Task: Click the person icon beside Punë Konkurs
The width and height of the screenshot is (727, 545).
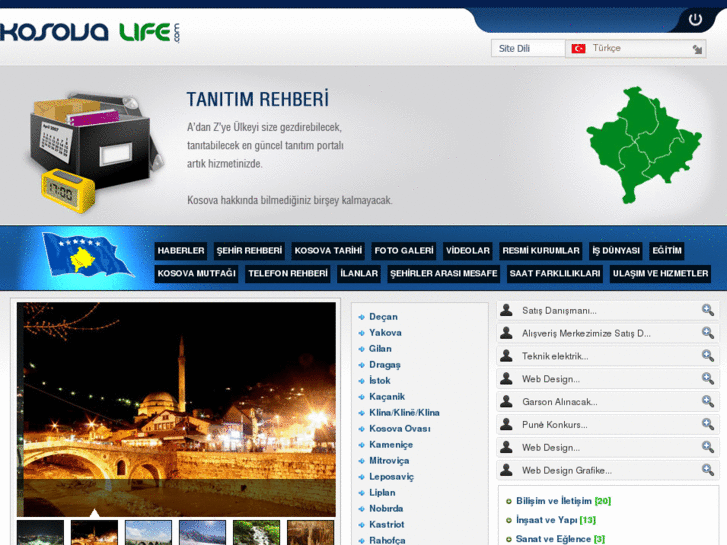Action: tap(506, 424)
